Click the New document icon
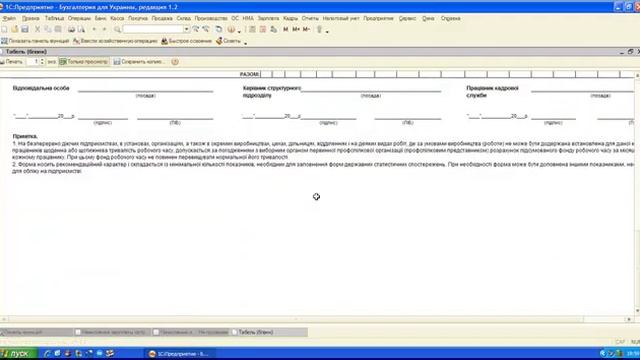 coord(4,29)
